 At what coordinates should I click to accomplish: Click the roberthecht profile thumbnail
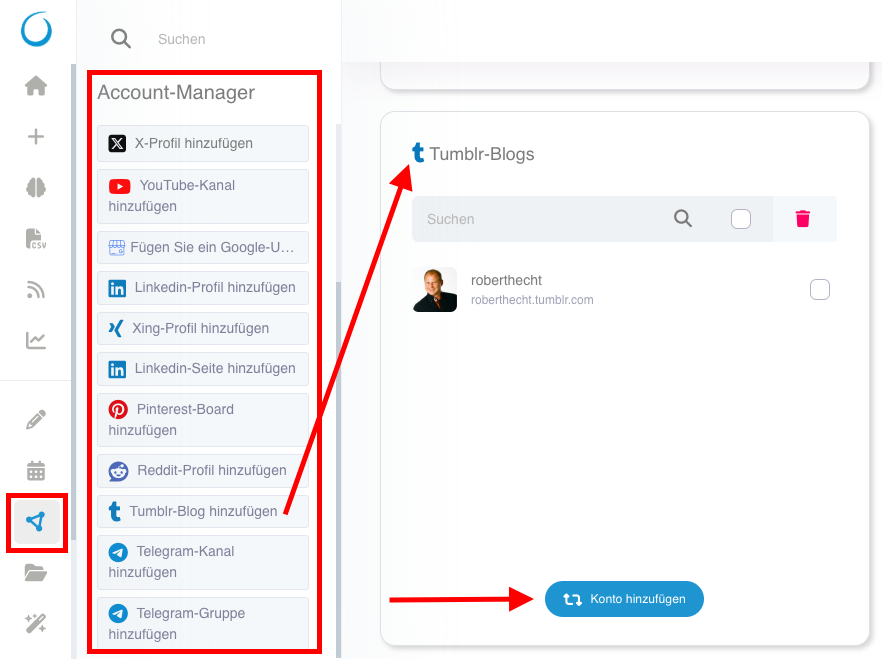[435, 290]
